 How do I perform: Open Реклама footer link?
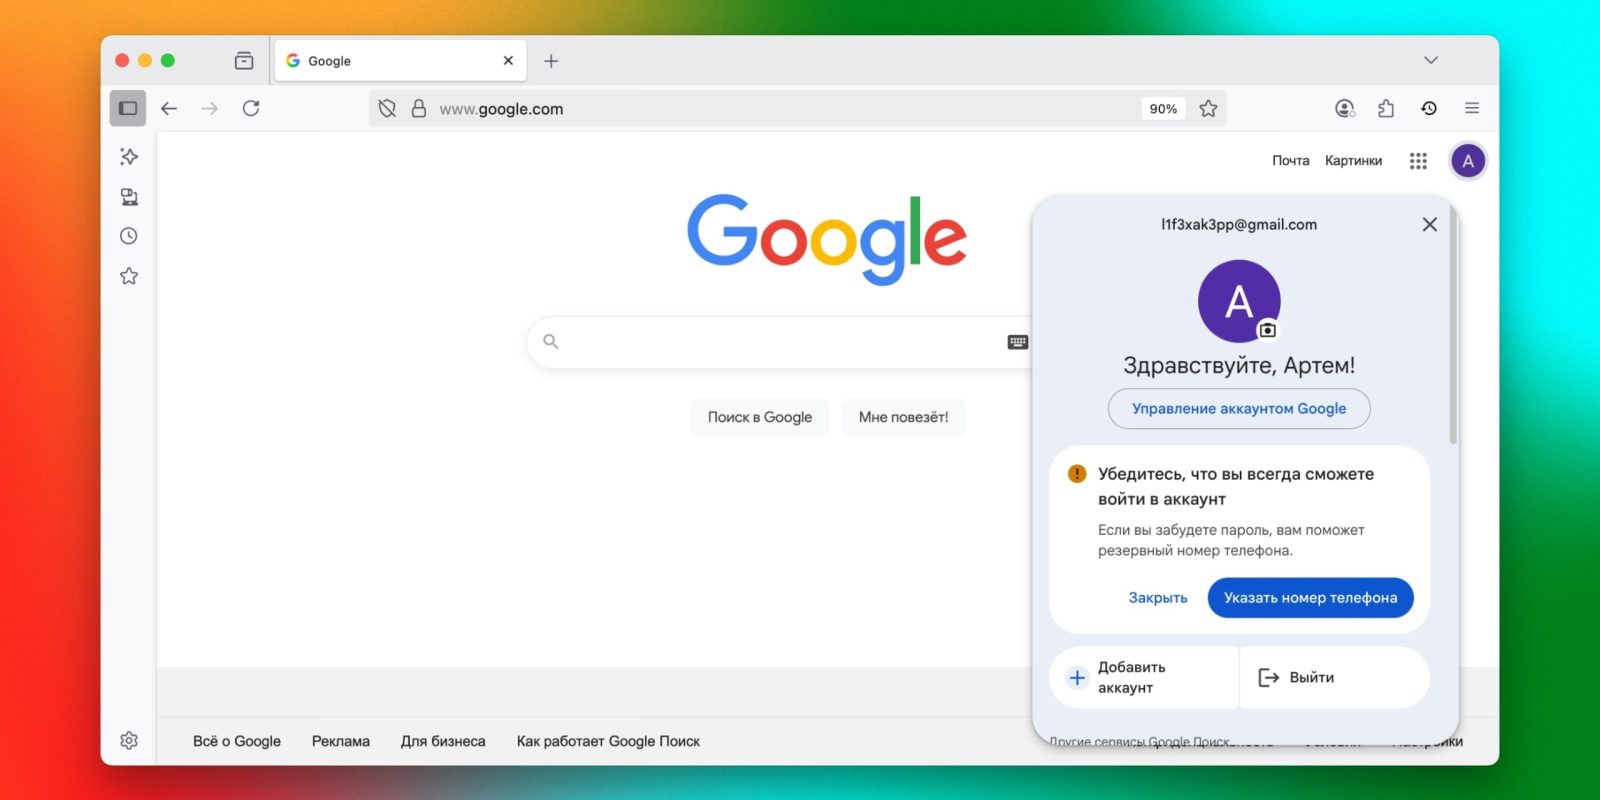point(341,741)
